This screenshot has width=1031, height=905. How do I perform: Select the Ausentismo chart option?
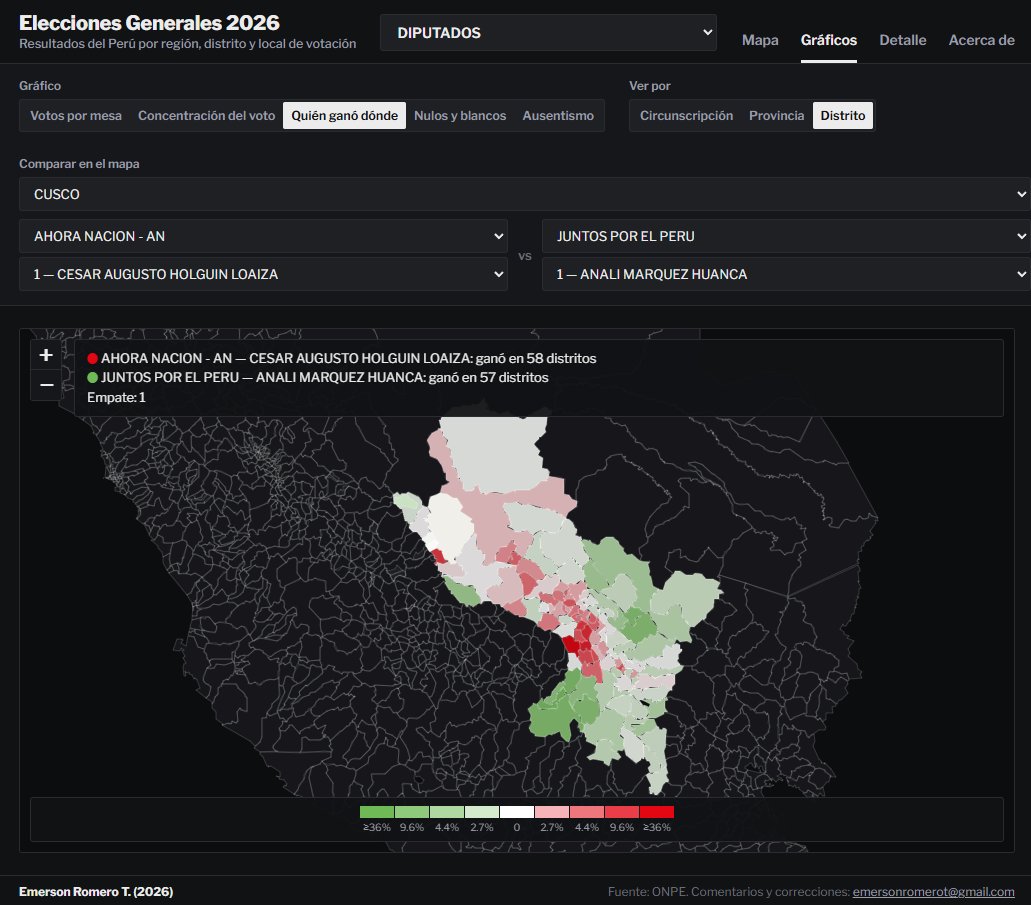pos(558,116)
